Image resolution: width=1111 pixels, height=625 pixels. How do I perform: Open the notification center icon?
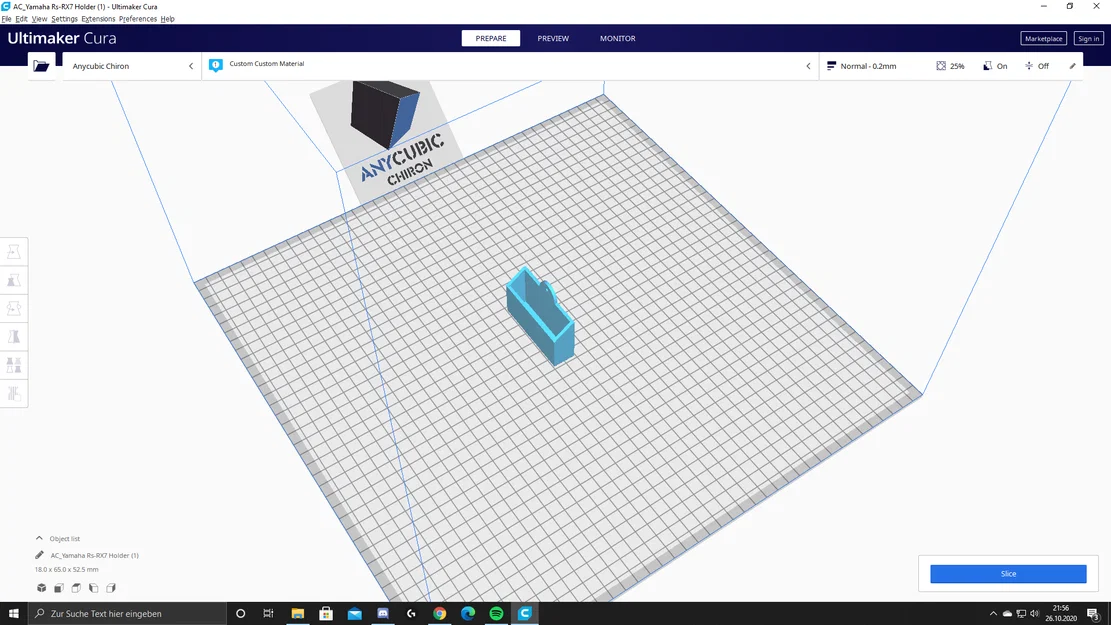pos(1094,614)
